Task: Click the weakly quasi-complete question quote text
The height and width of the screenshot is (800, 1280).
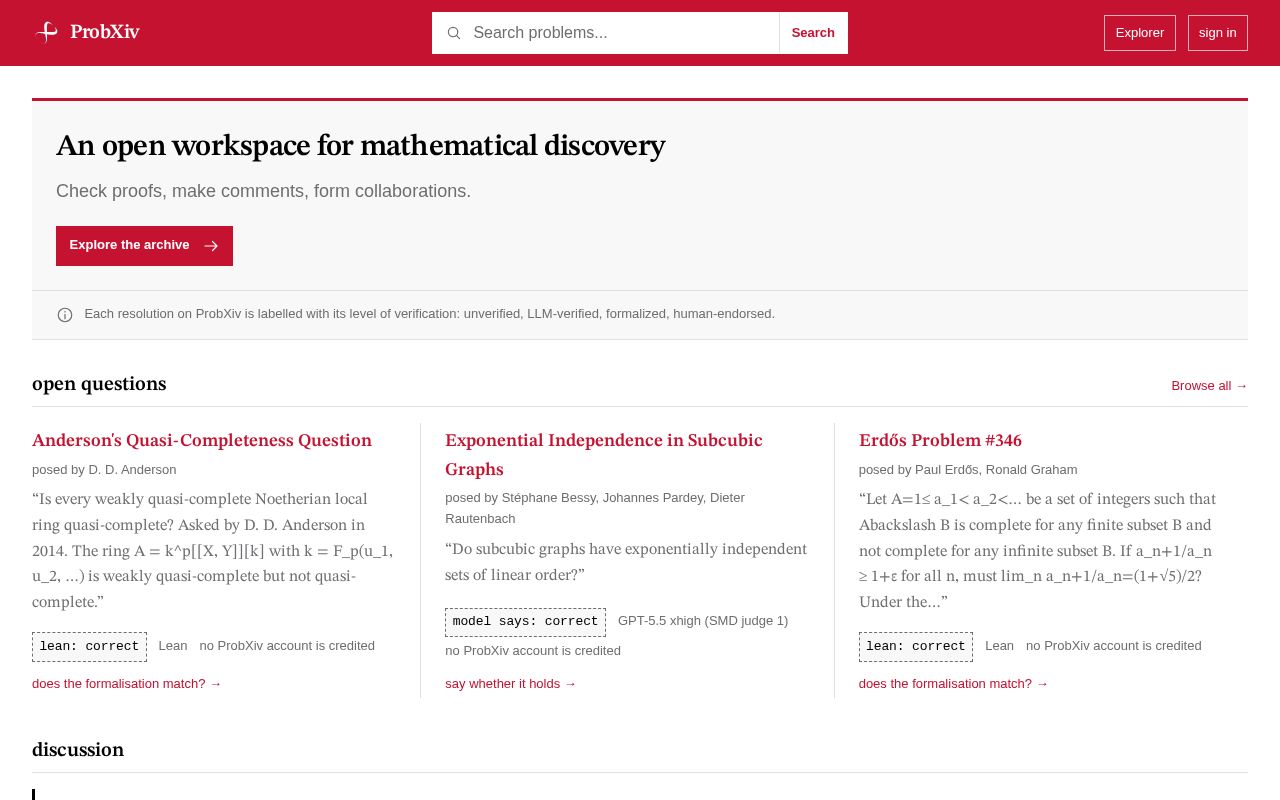Action: tap(213, 551)
